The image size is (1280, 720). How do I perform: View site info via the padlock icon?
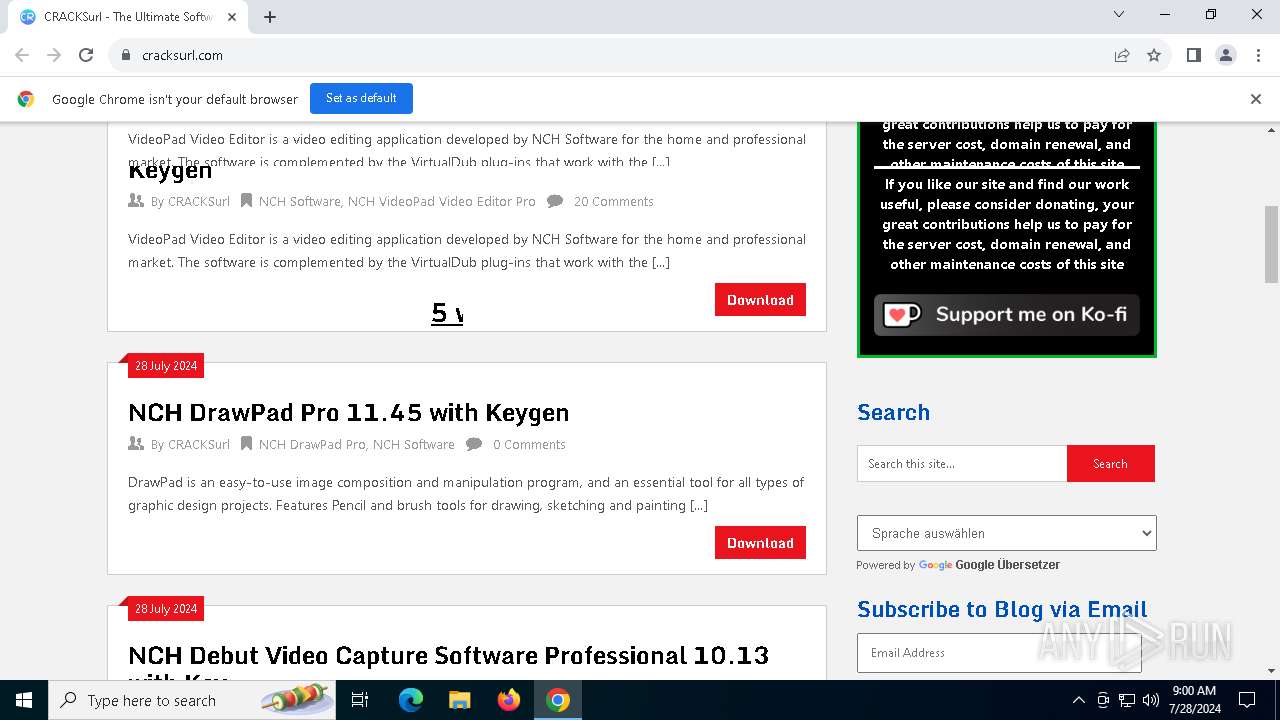(x=126, y=55)
